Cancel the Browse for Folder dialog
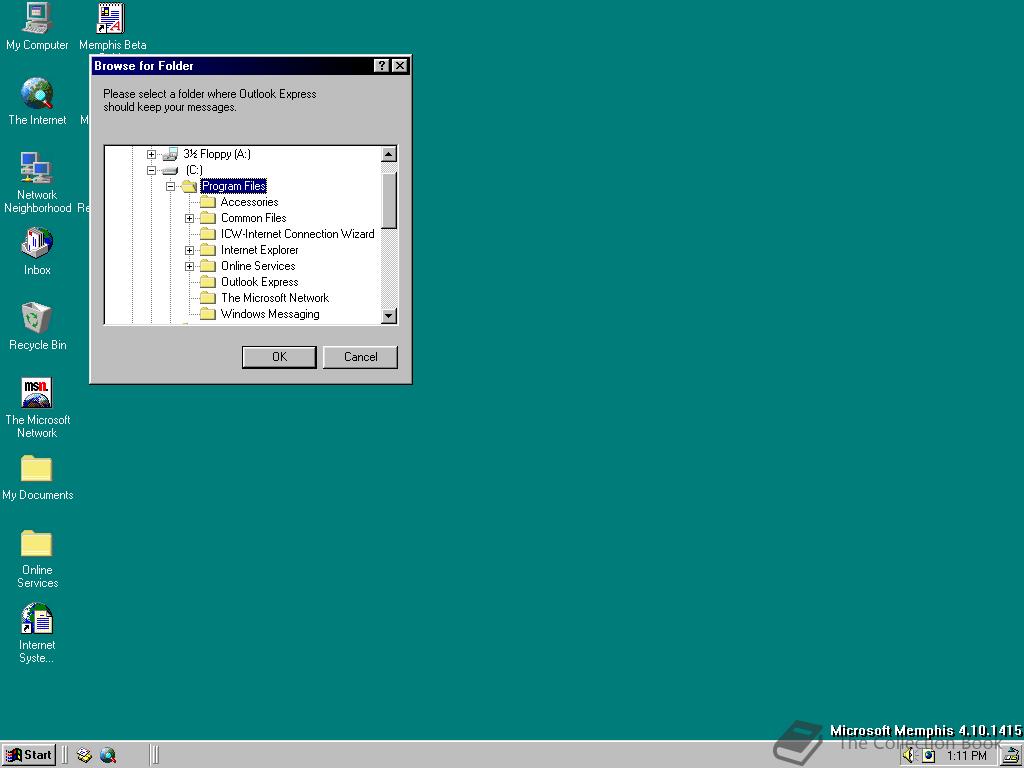The image size is (1024, 768). click(x=360, y=357)
